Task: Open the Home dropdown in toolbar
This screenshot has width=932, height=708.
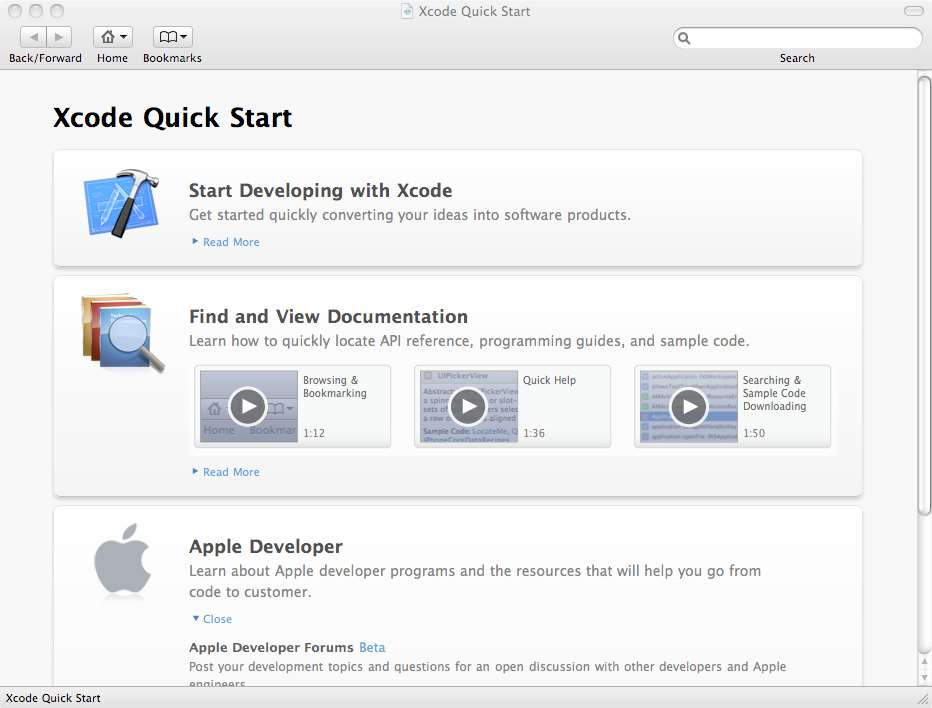Action: click(112, 37)
